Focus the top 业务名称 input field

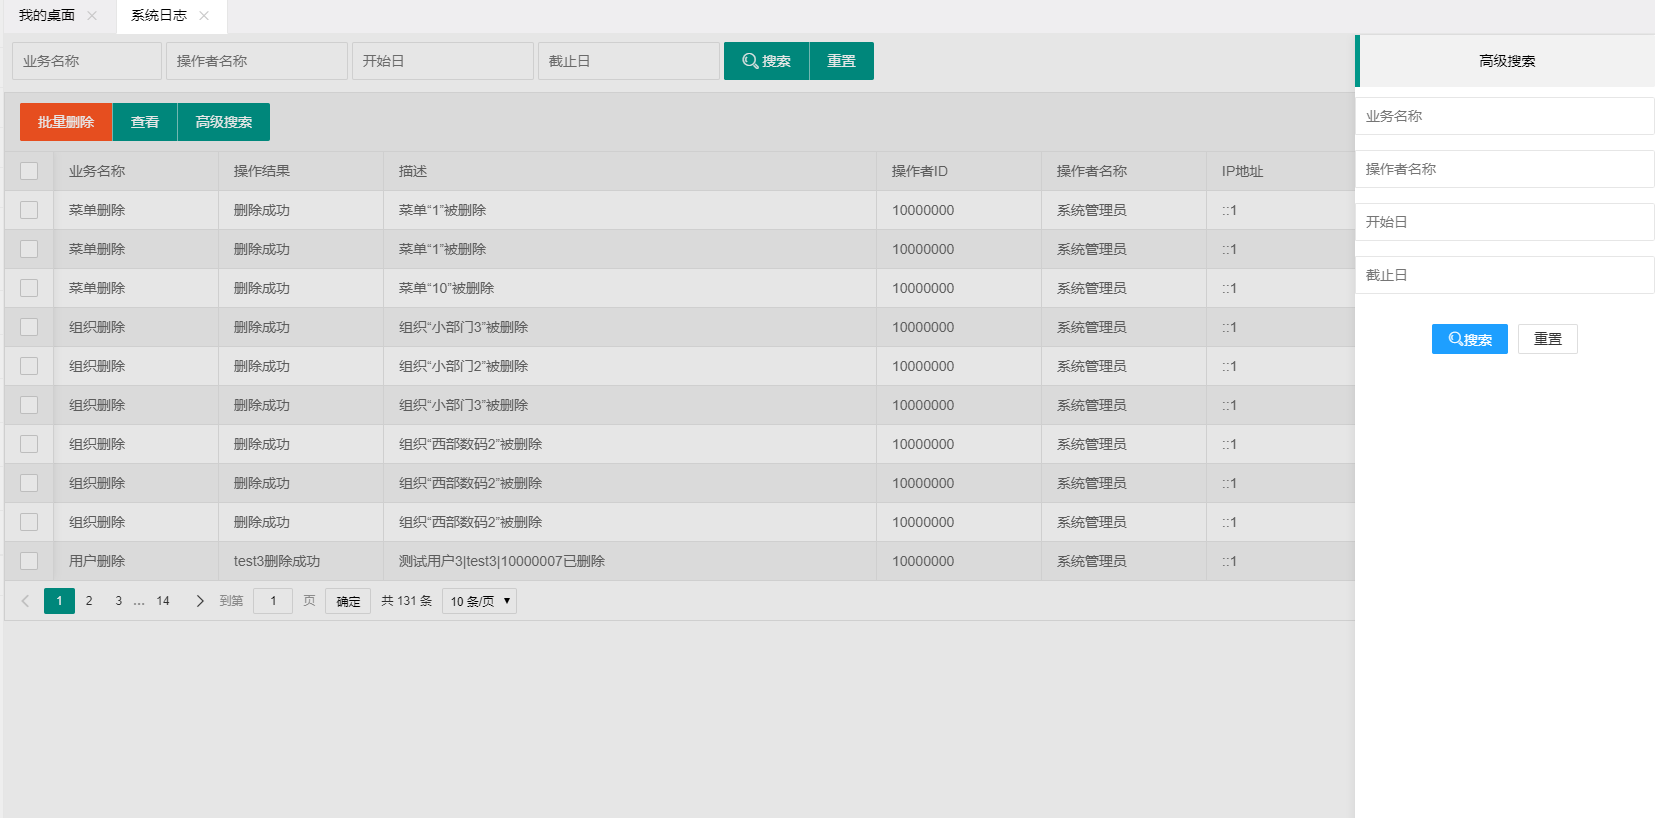coord(86,61)
